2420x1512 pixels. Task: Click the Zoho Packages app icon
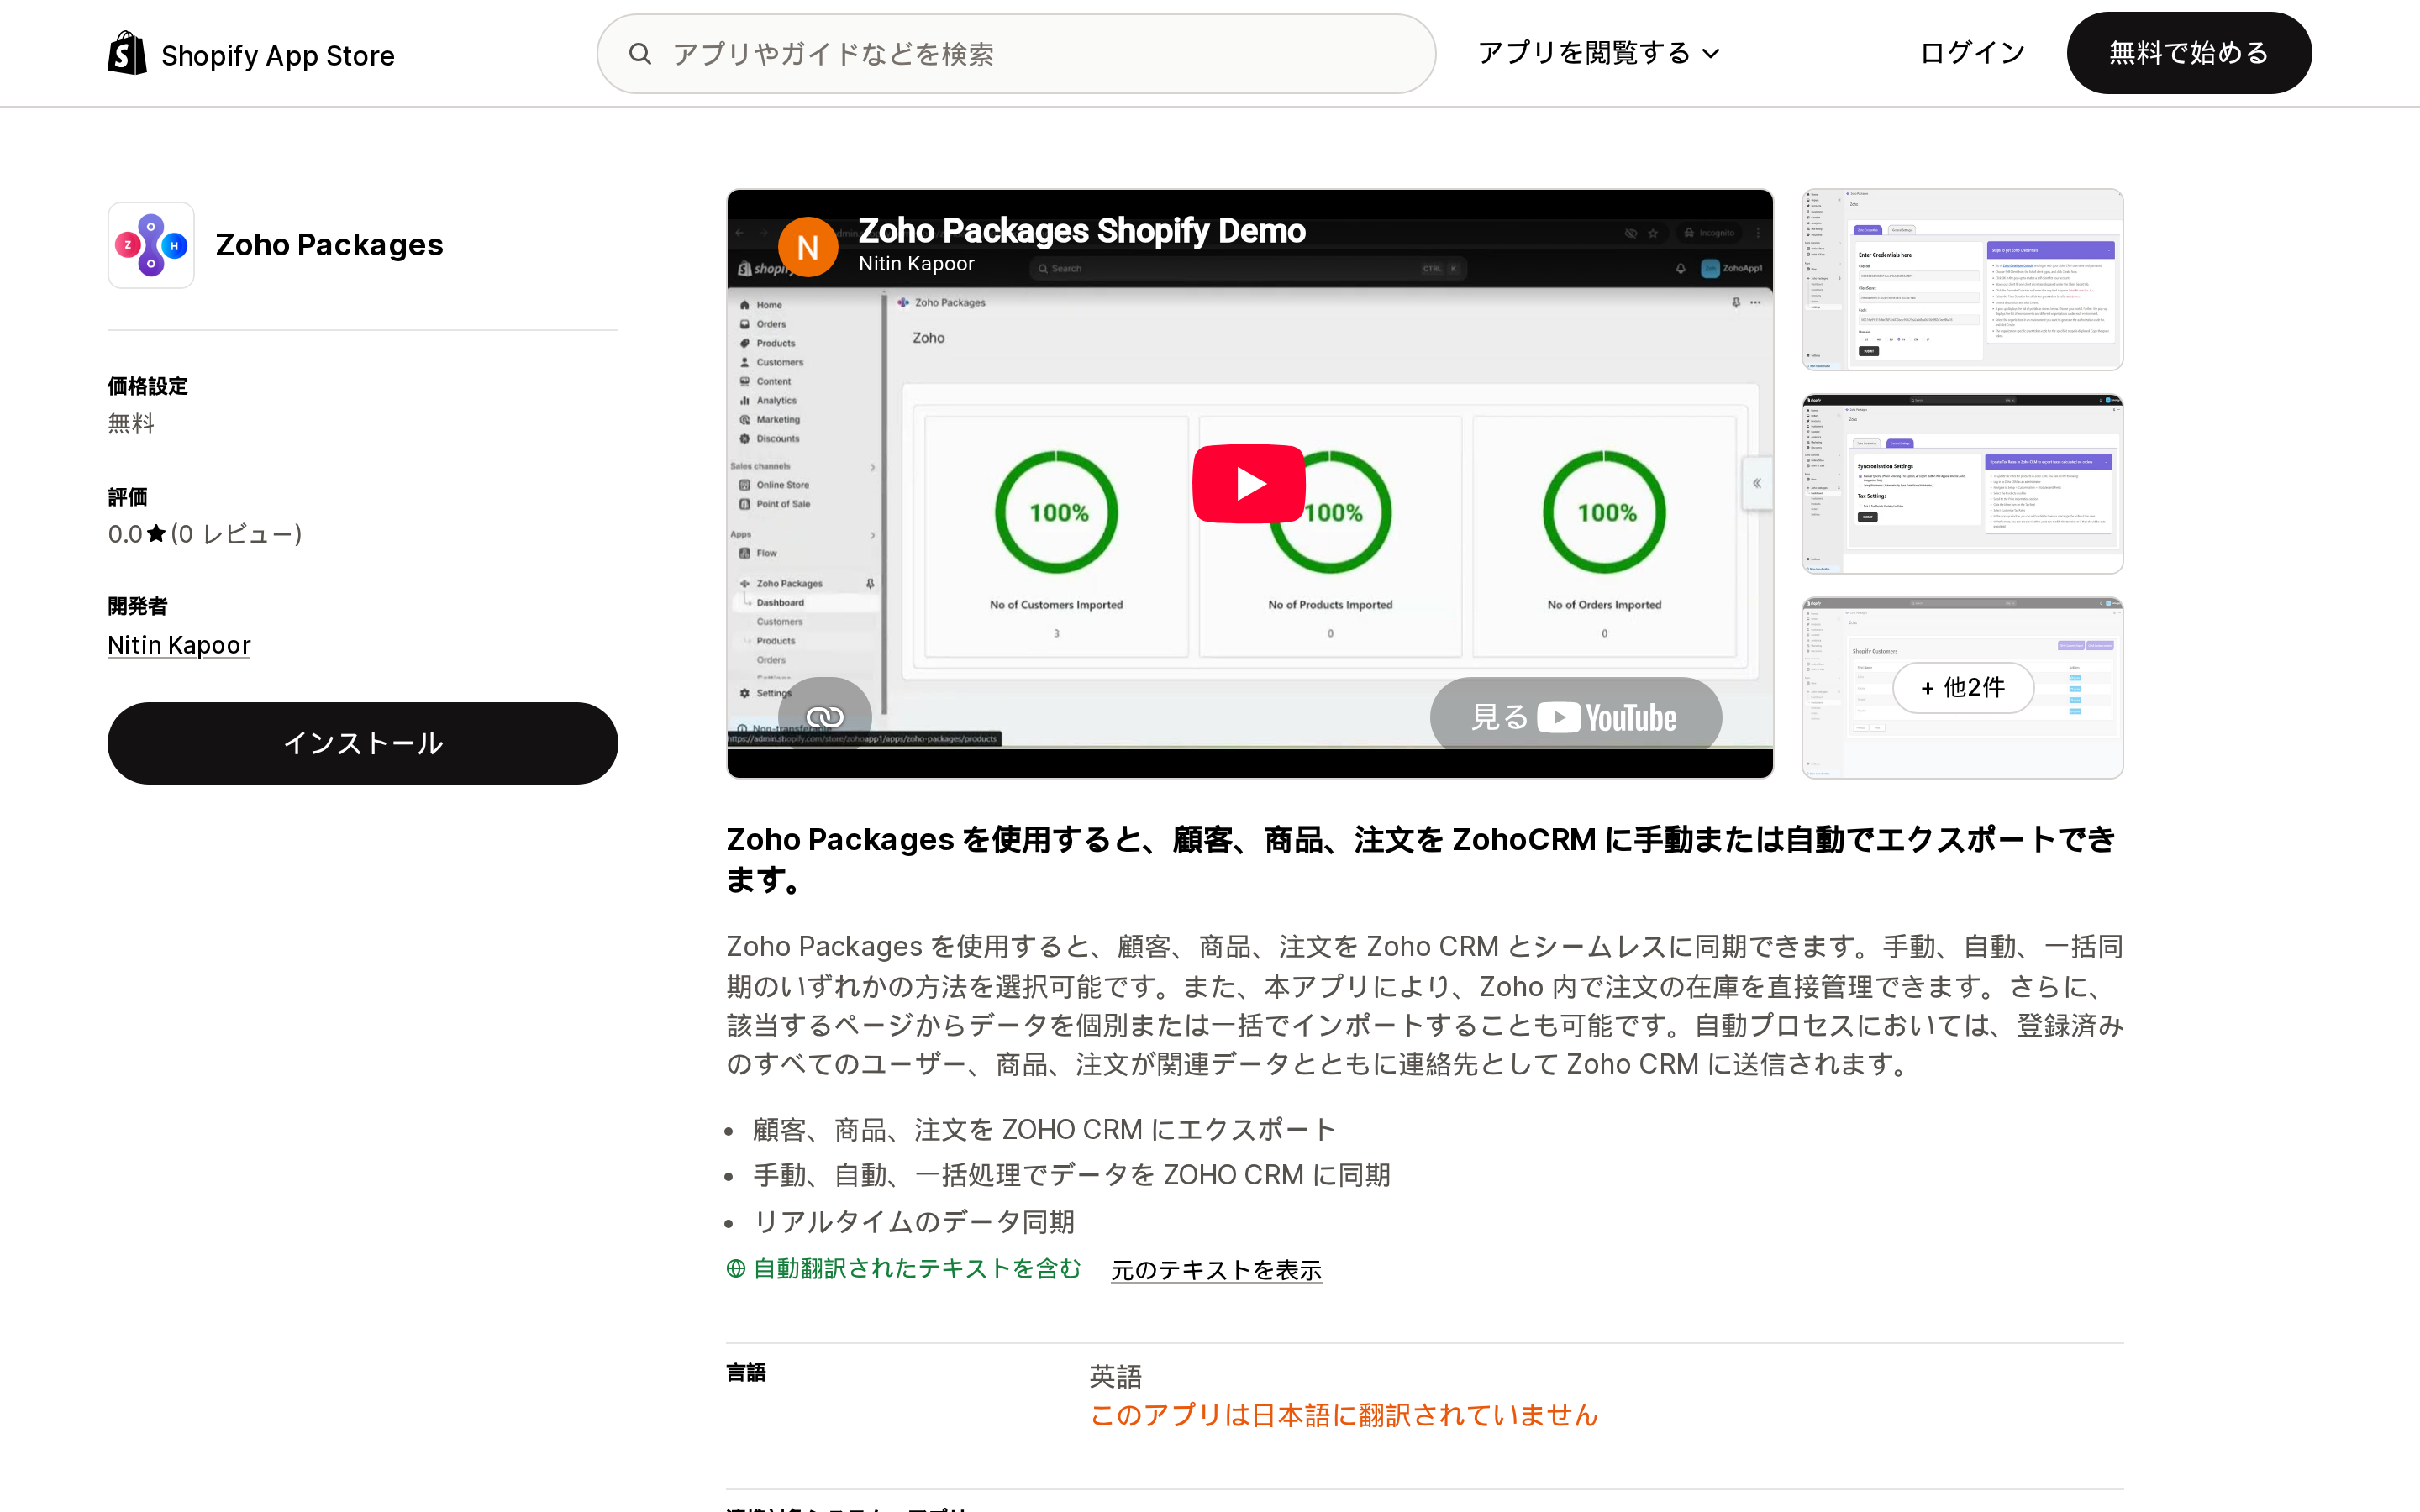(151, 245)
